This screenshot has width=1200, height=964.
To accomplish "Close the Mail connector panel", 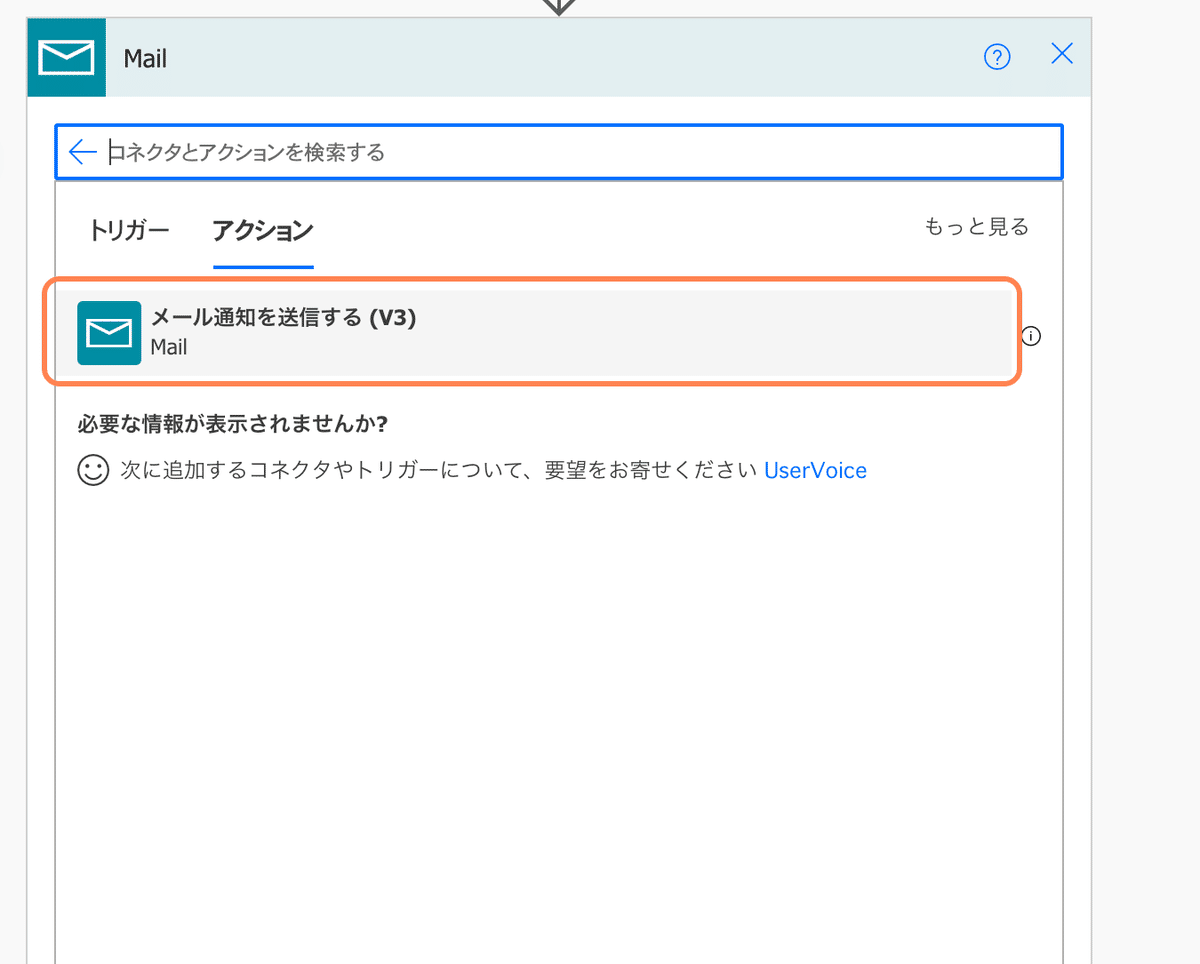I will tap(1062, 55).
